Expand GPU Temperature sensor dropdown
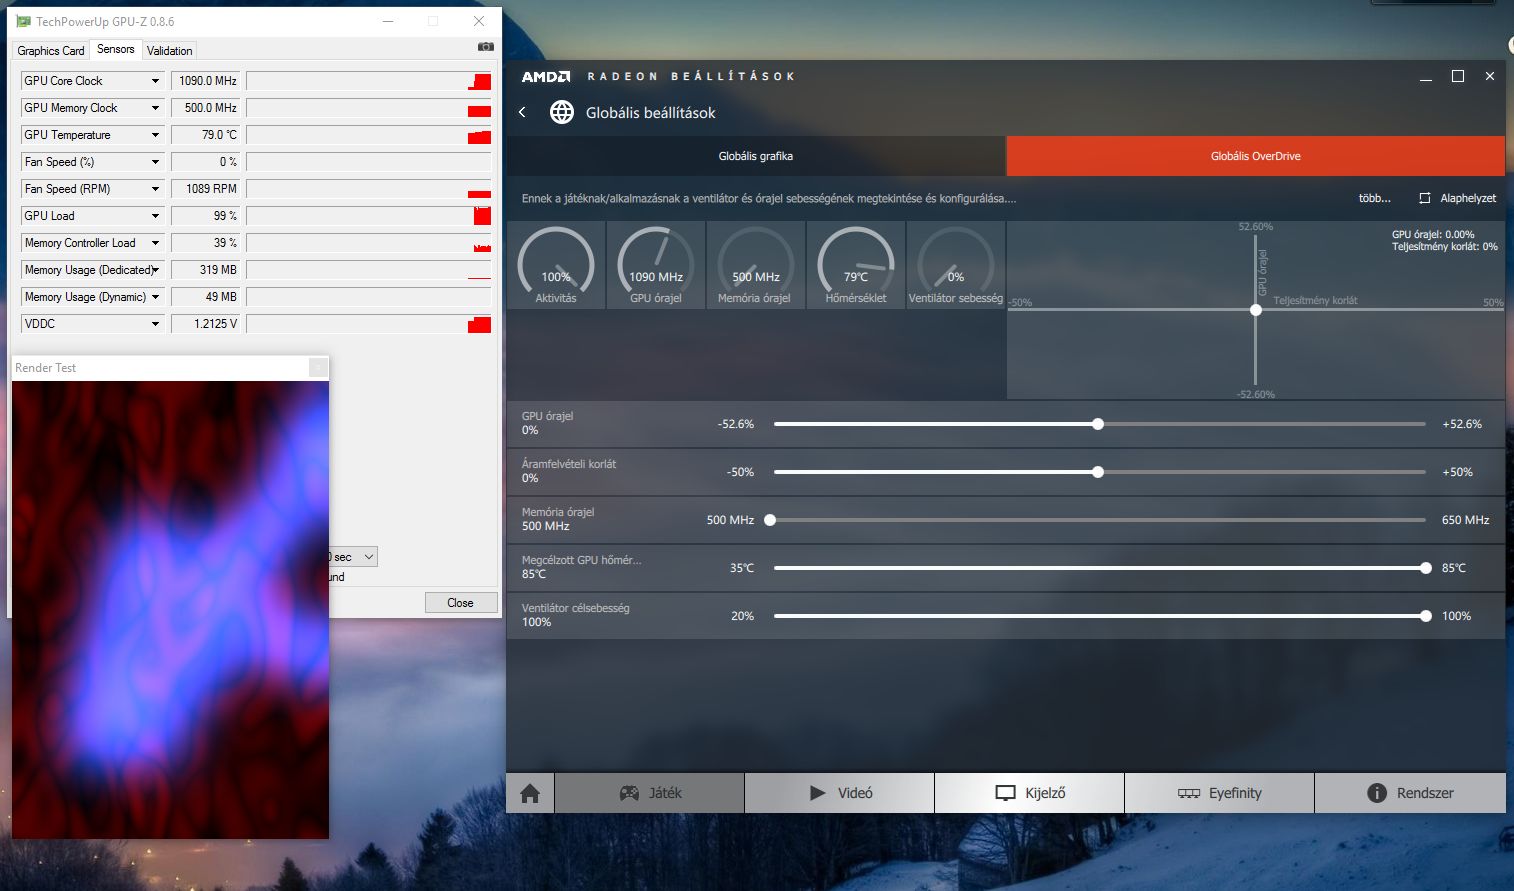 pyautogui.click(x=155, y=135)
